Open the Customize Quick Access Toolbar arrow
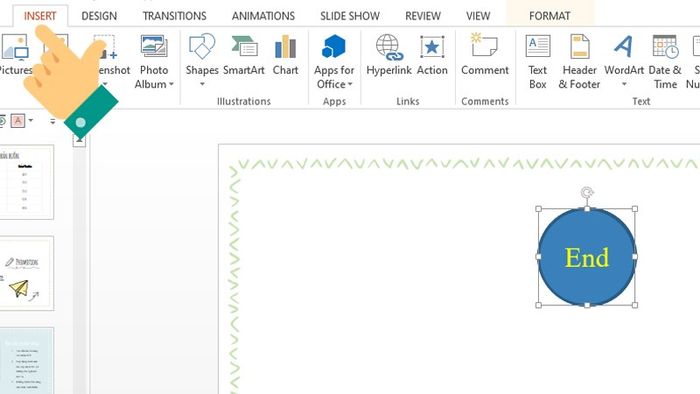Image resolution: width=700 pixels, height=394 pixels. coord(53,121)
